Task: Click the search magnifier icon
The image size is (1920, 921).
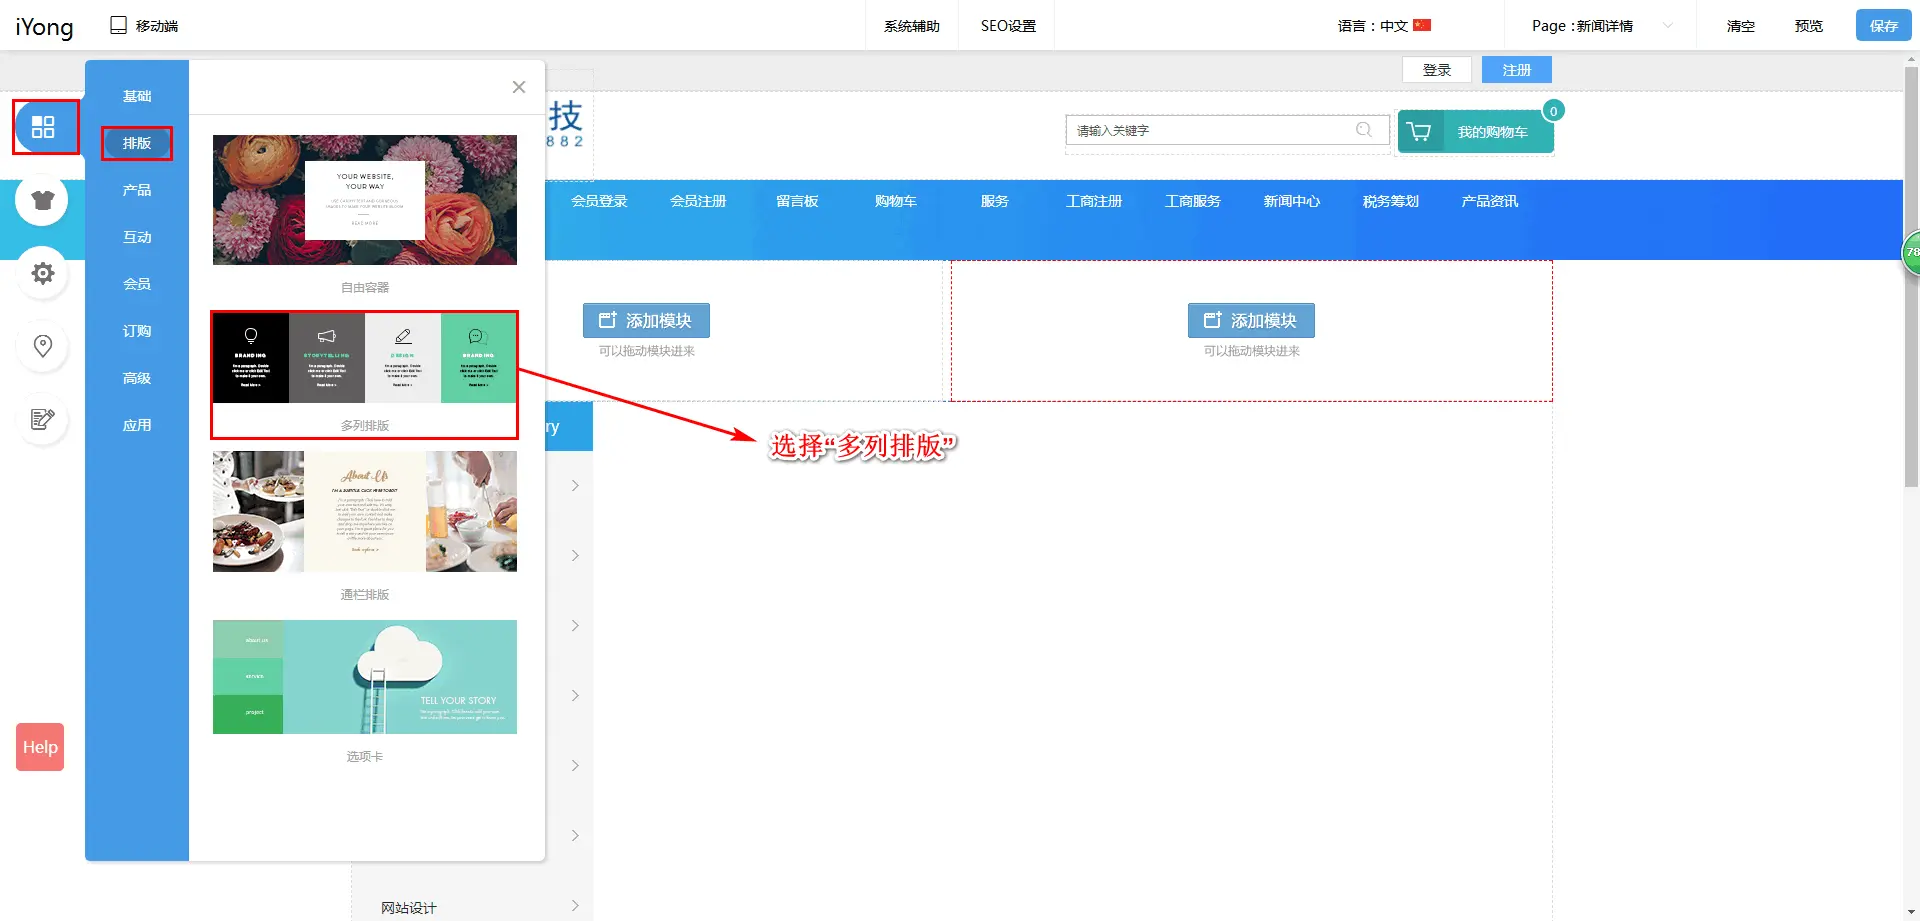Action: 1363,130
